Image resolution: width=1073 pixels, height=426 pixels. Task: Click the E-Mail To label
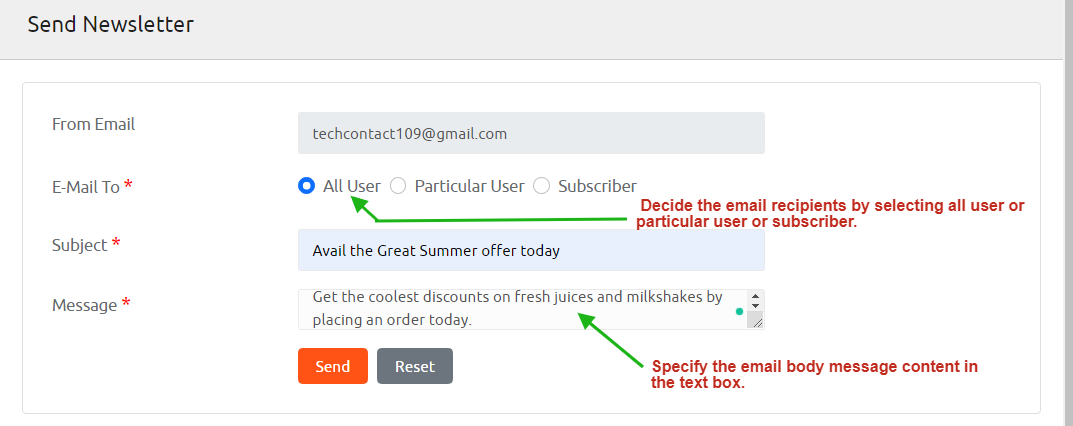[x=86, y=187]
